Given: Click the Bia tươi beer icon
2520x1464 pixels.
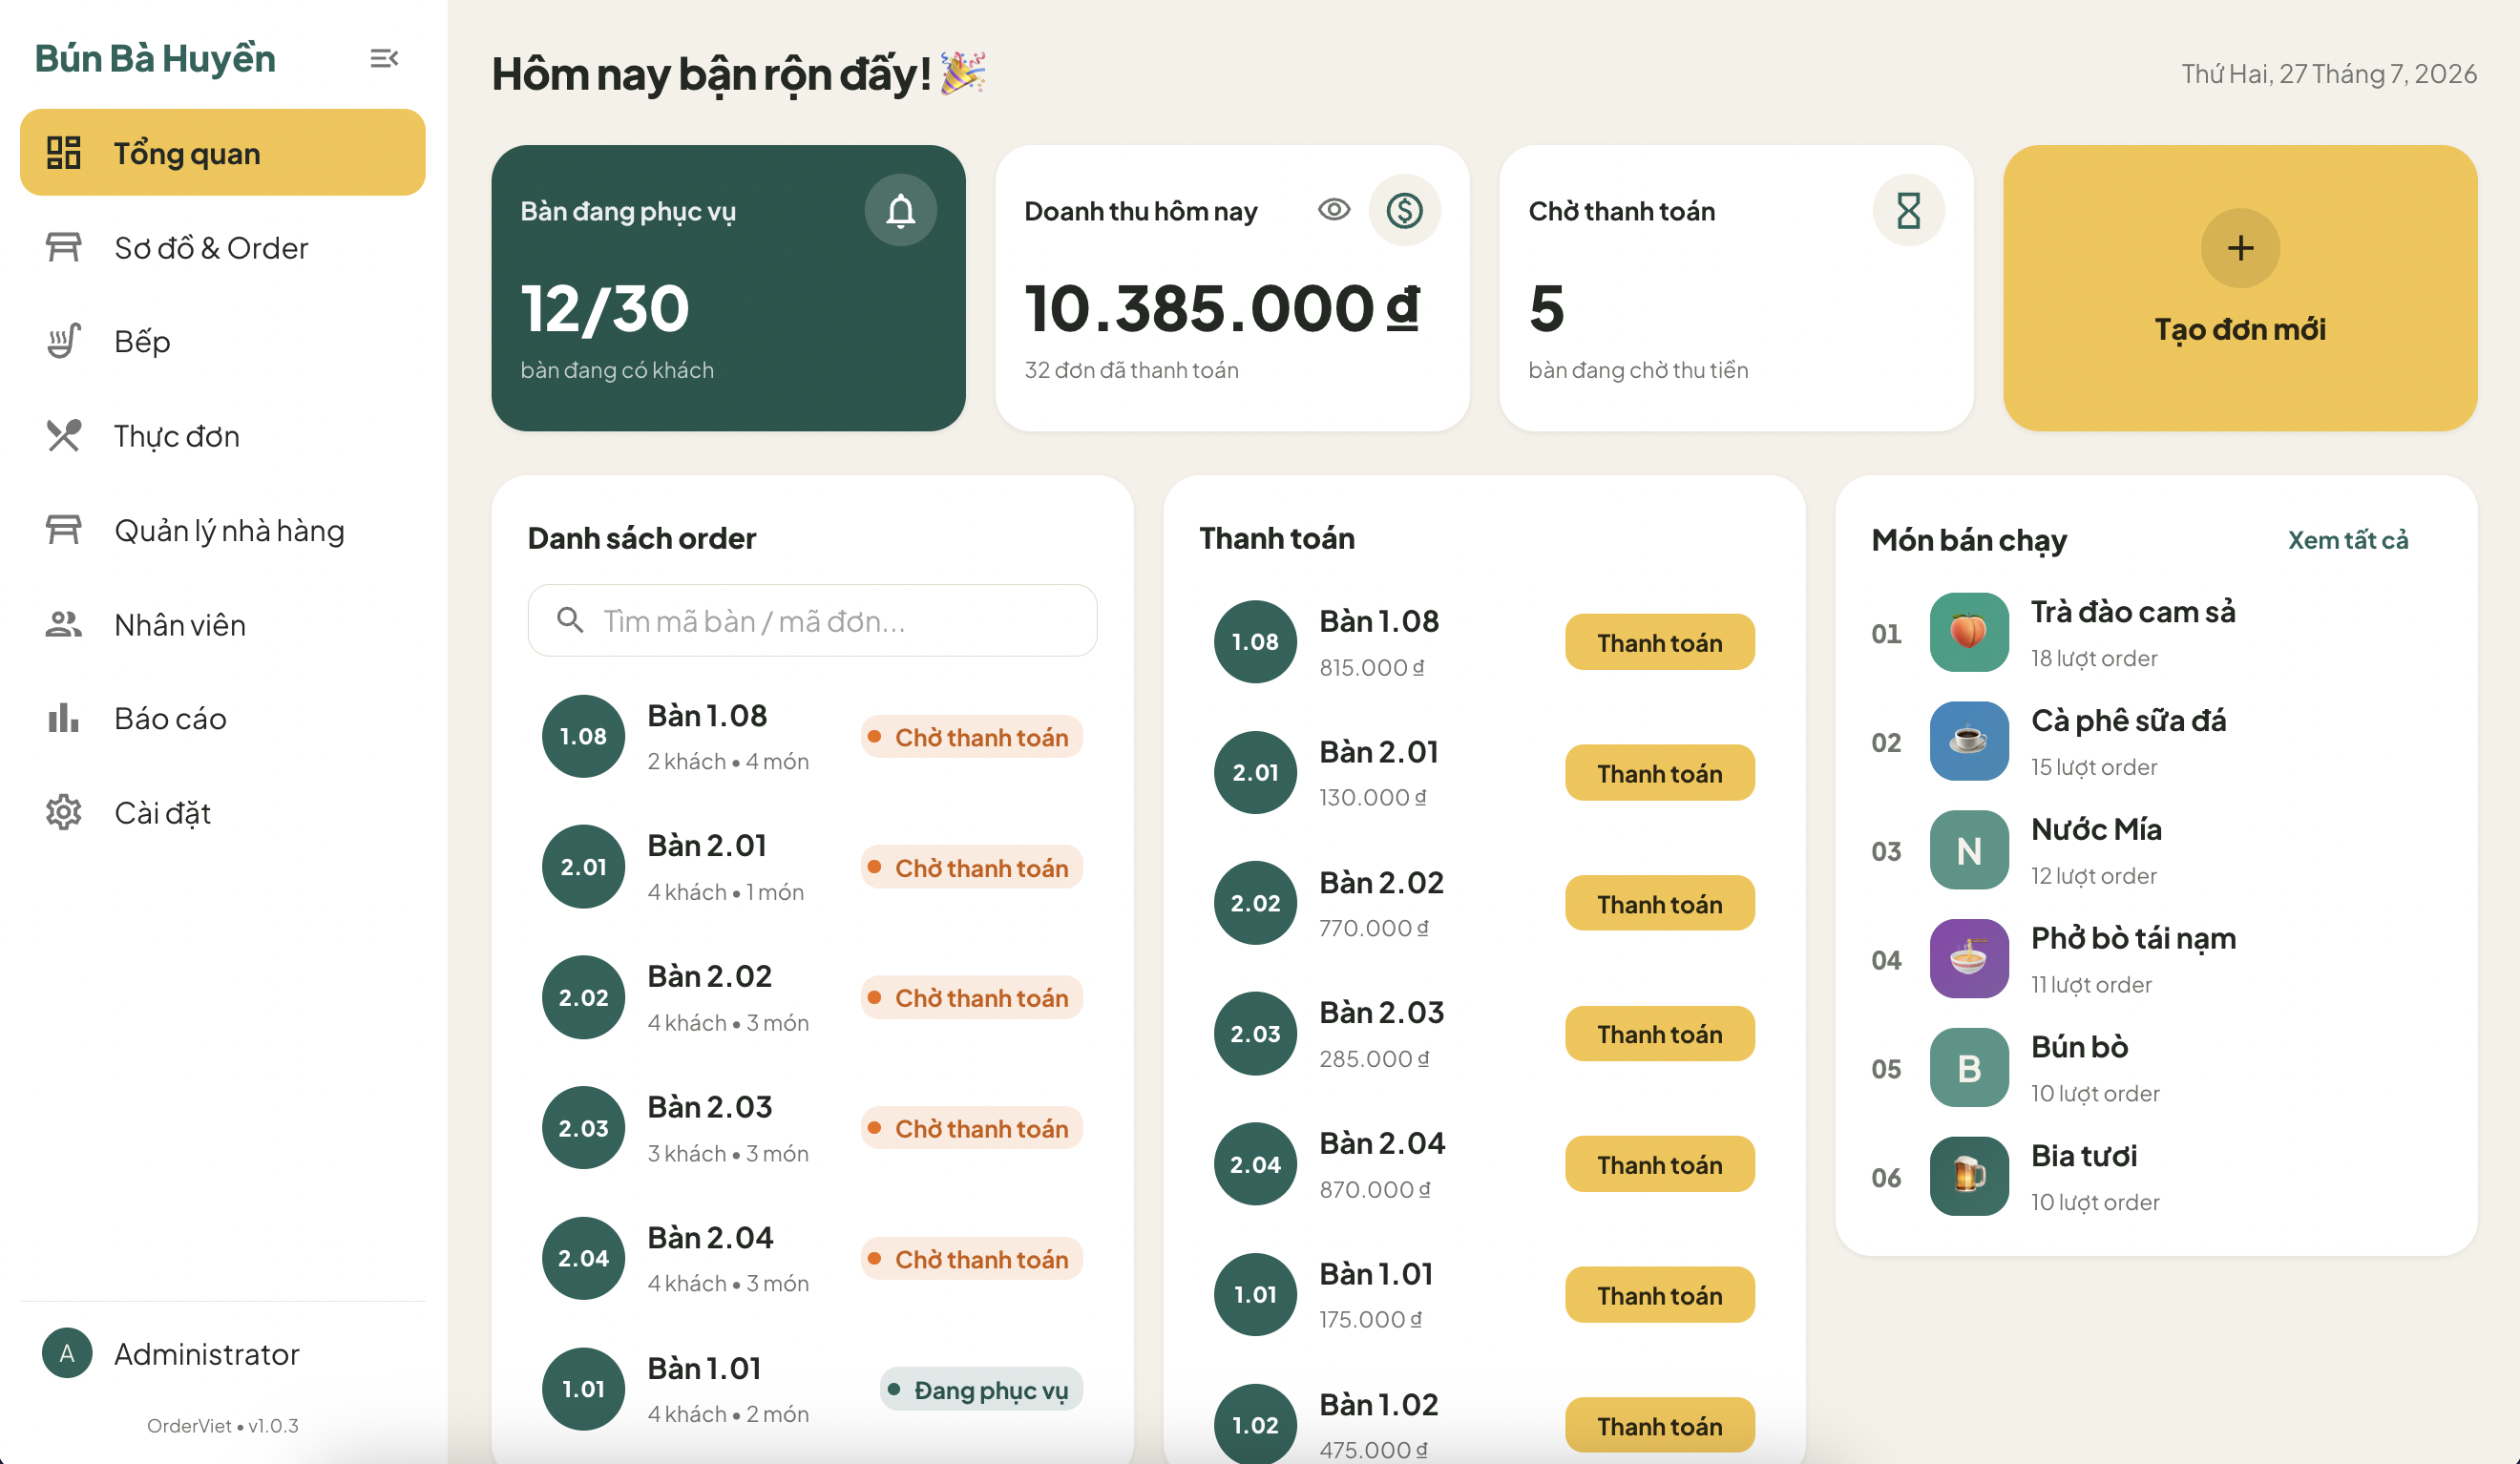Looking at the screenshot, I should click(x=1969, y=1177).
